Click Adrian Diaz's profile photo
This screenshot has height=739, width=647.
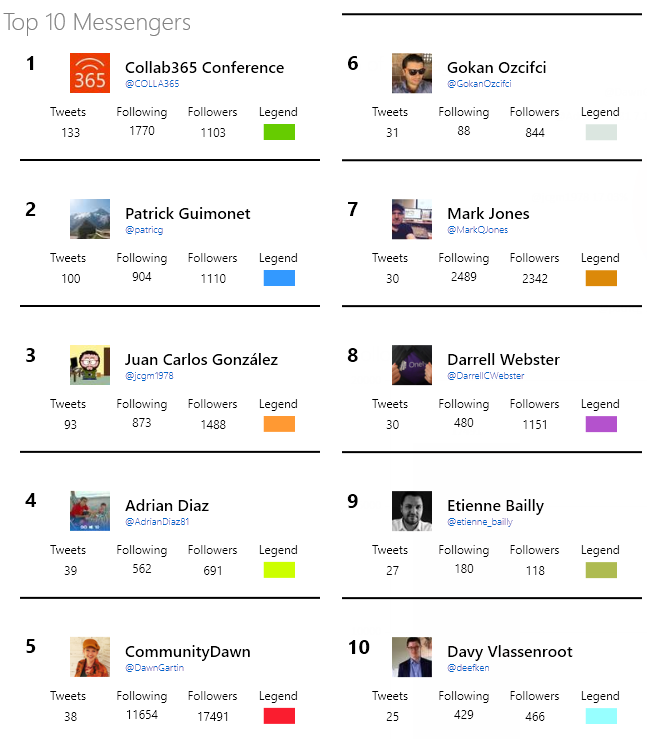click(x=90, y=511)
